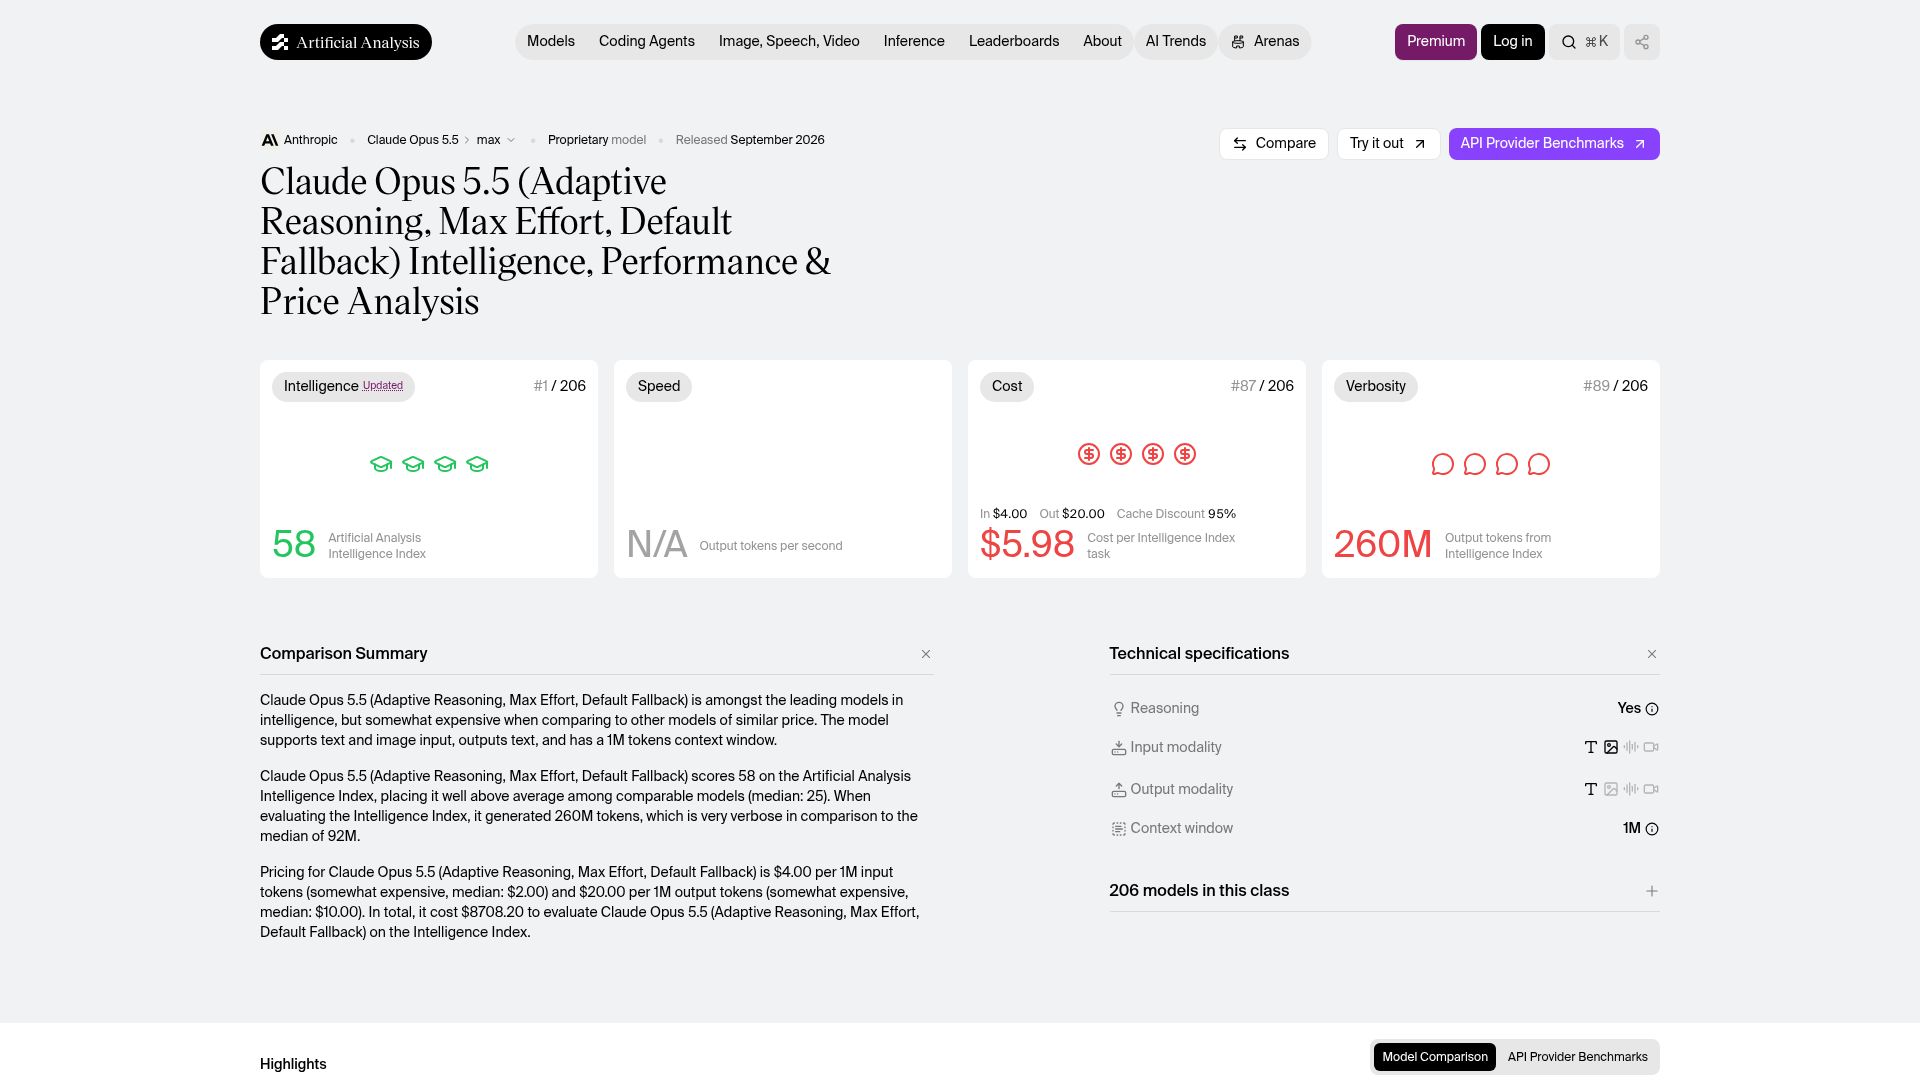Expand 206 models in this class

(x=1384, y=891)
